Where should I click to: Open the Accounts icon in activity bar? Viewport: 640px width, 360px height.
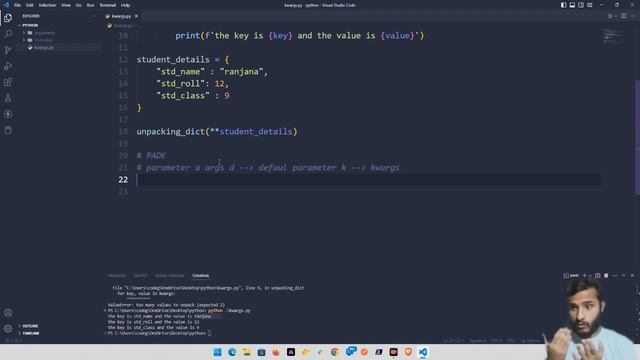point(8,313)
